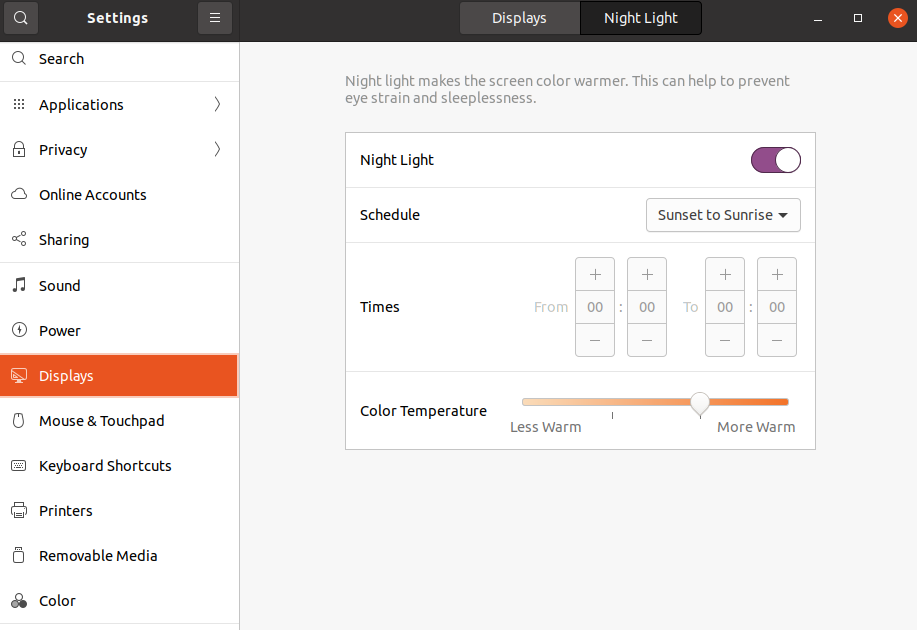Screen dimensions: 917x630
Task: Increase the From hours with the plus stepper
Action: [594, 273]
